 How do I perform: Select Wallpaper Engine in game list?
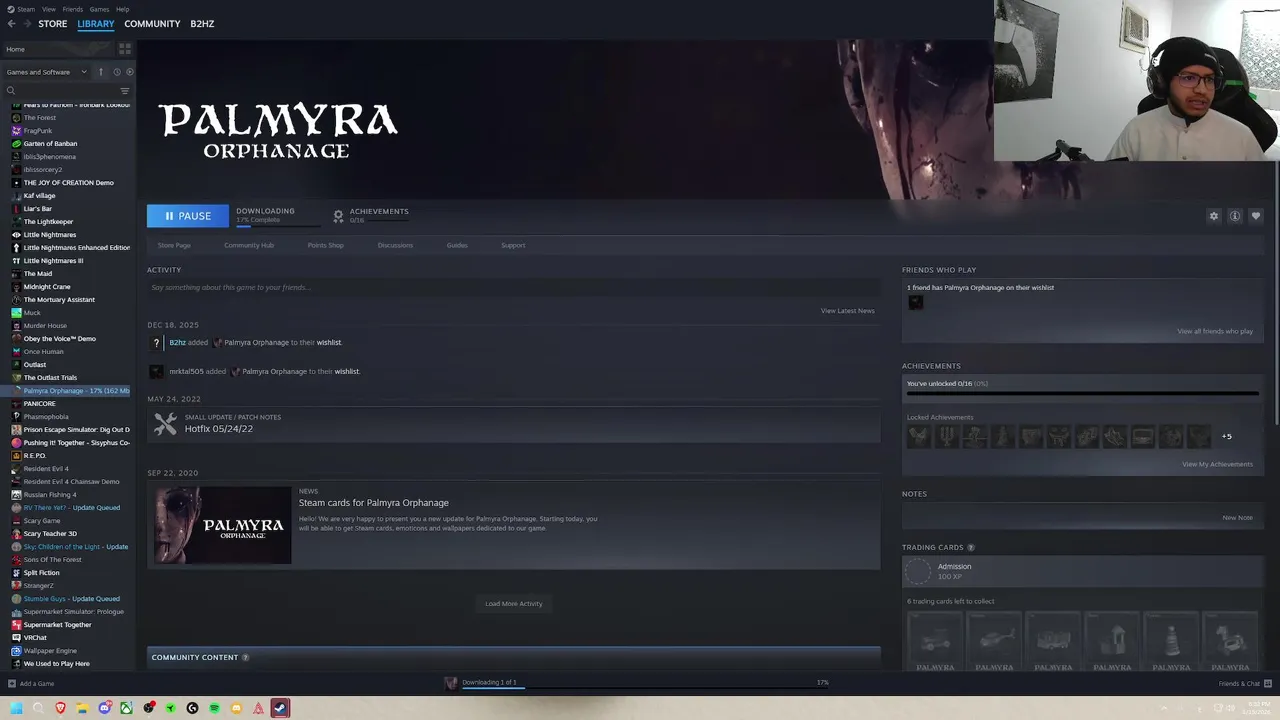[x=50, y=651]
